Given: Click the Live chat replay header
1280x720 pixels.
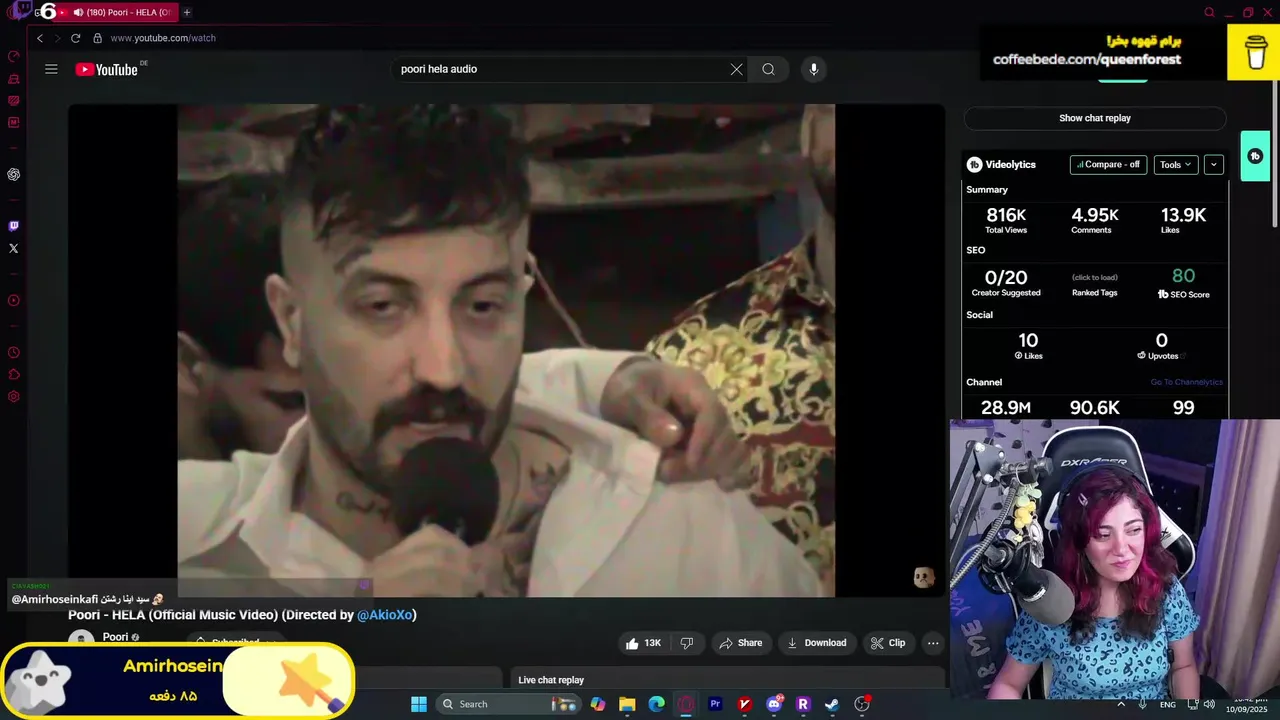Looking at the screenshot, I should (x=551, y=680).
